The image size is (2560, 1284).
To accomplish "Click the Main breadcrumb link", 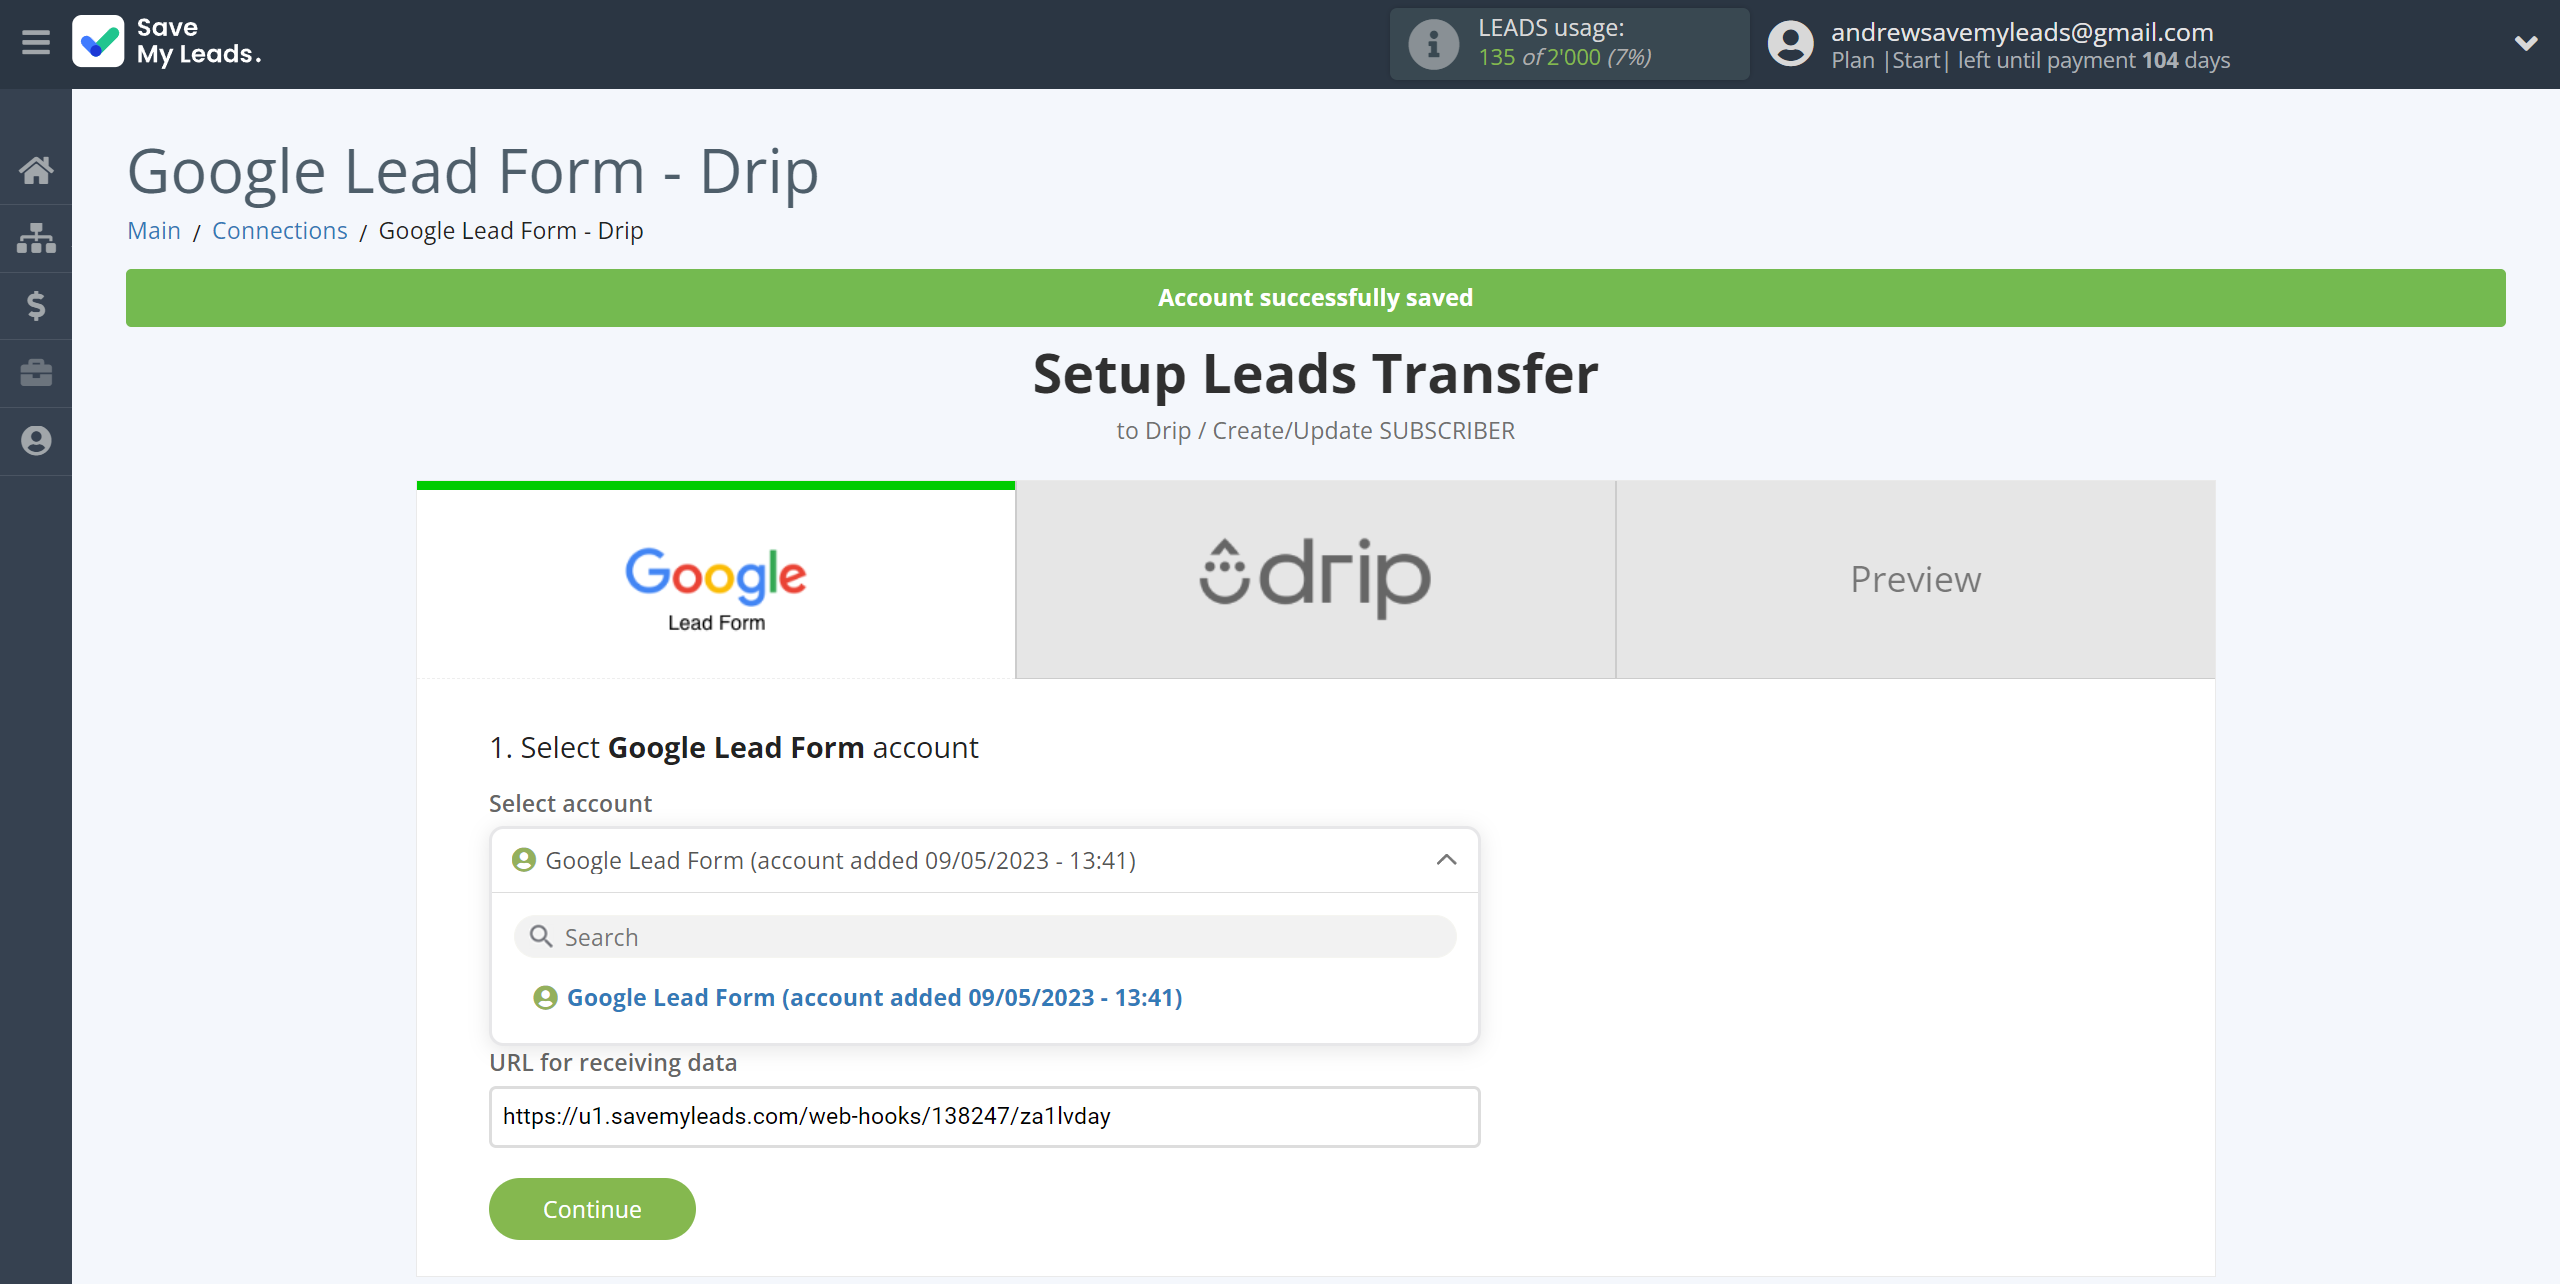I will click(154, 229).
